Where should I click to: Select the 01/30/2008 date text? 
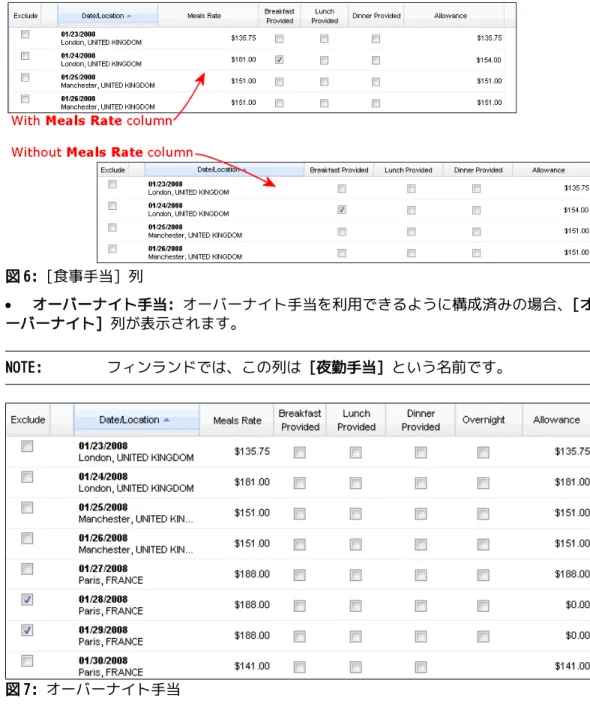[103, 661]
